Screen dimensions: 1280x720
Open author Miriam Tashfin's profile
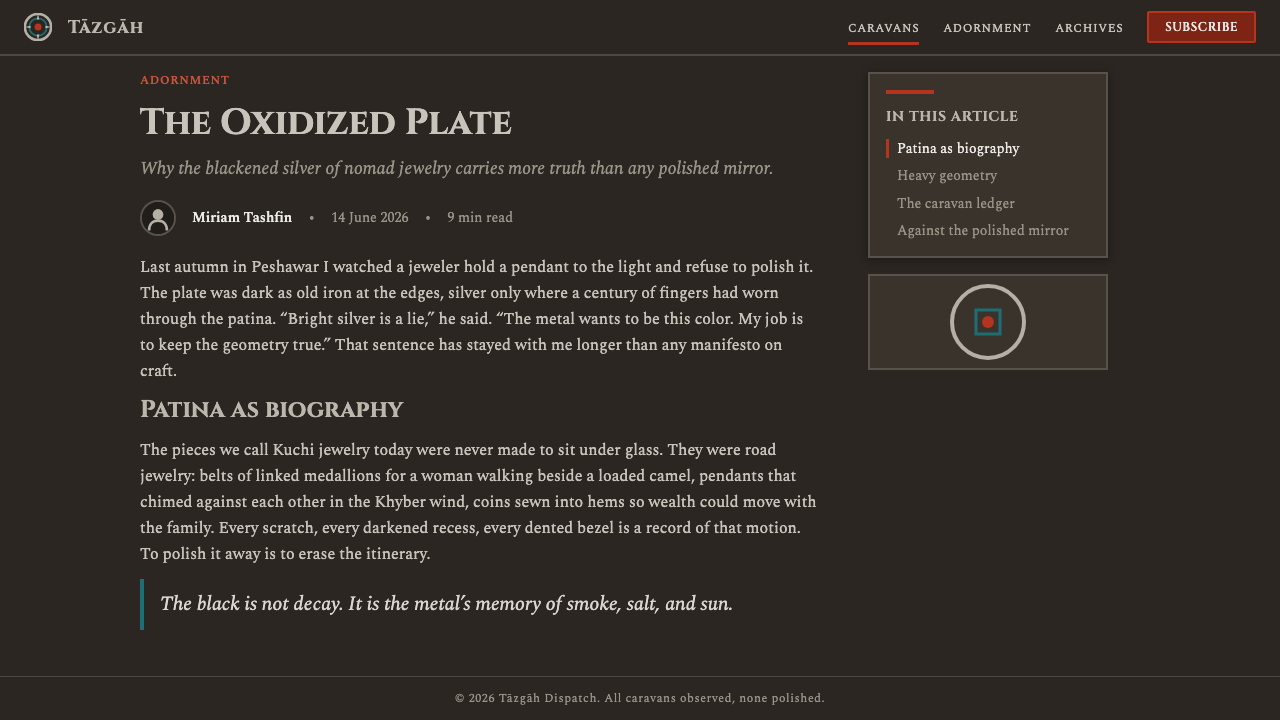[242, 218]
